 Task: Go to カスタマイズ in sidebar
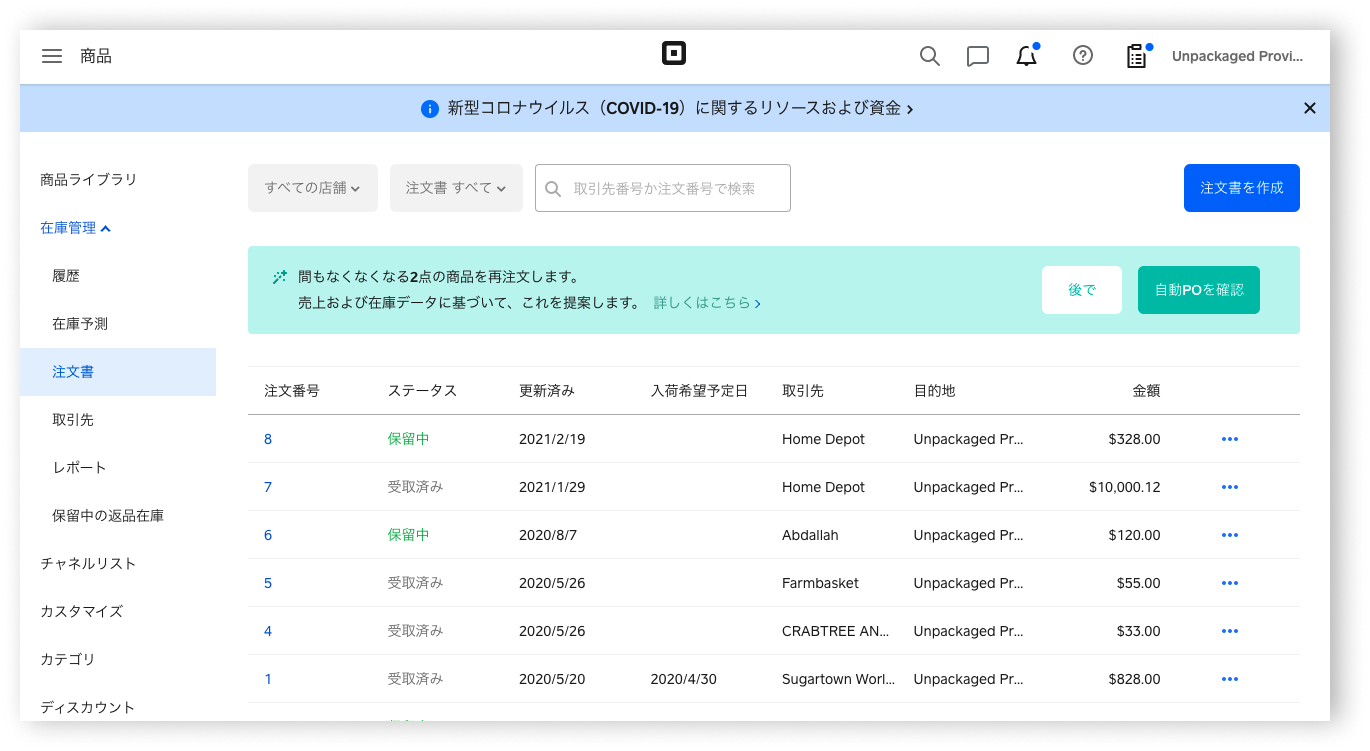(x=81, y=612)
